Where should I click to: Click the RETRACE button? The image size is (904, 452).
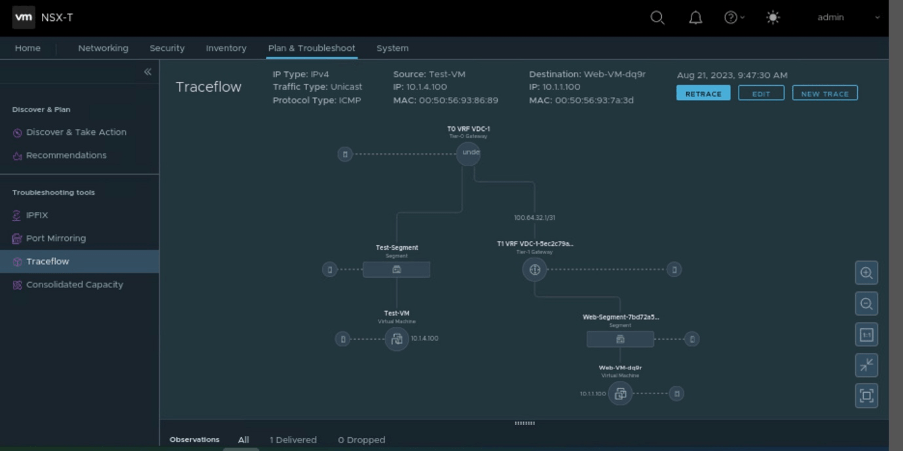click(x=703, y=93)
